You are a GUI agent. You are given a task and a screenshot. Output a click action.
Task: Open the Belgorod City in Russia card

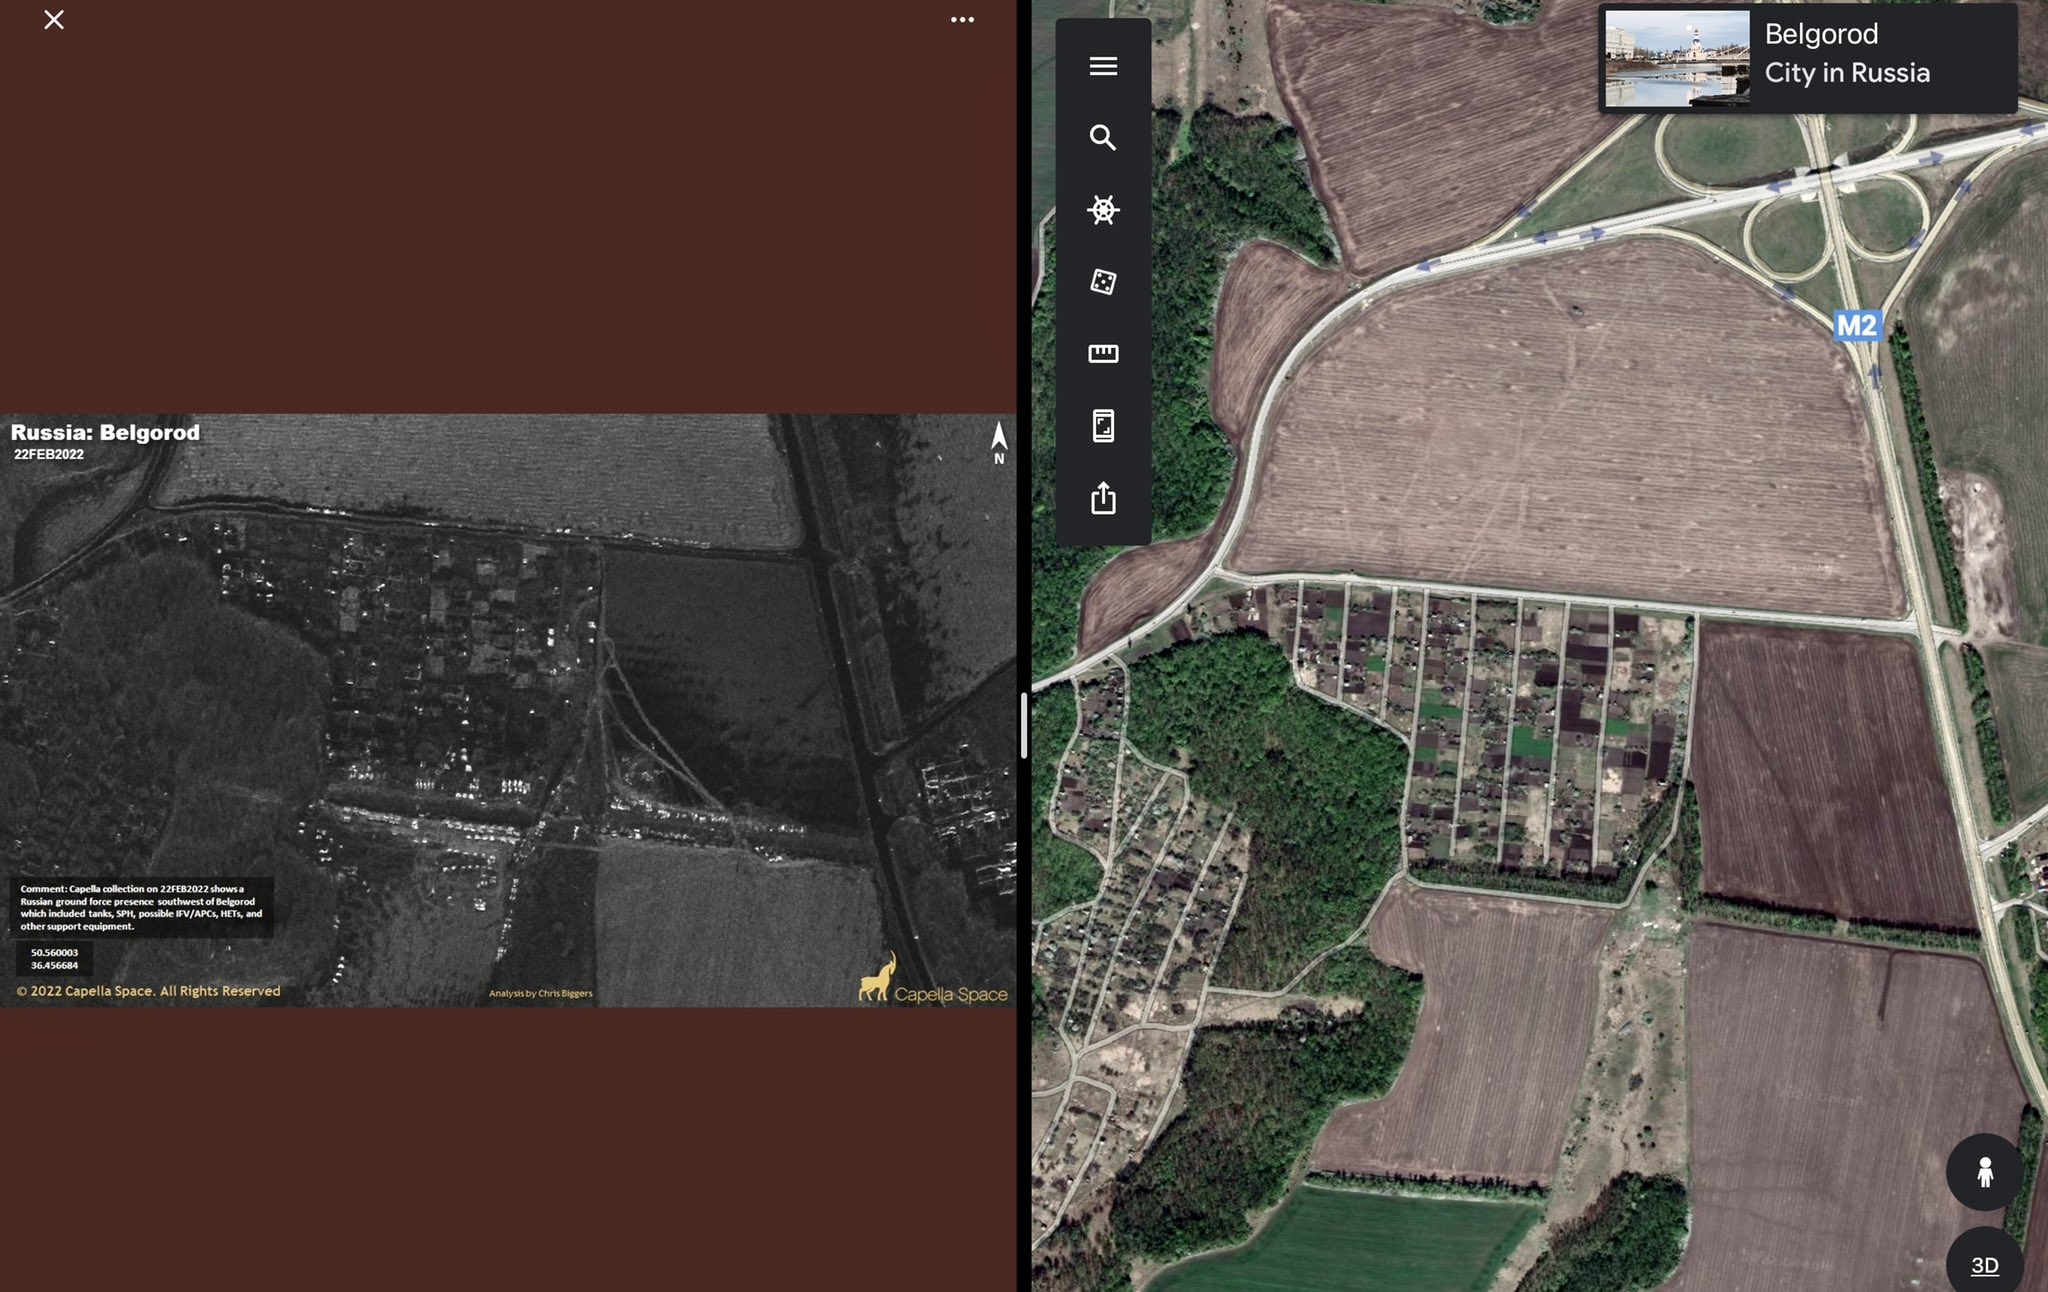click(1846, 54)
